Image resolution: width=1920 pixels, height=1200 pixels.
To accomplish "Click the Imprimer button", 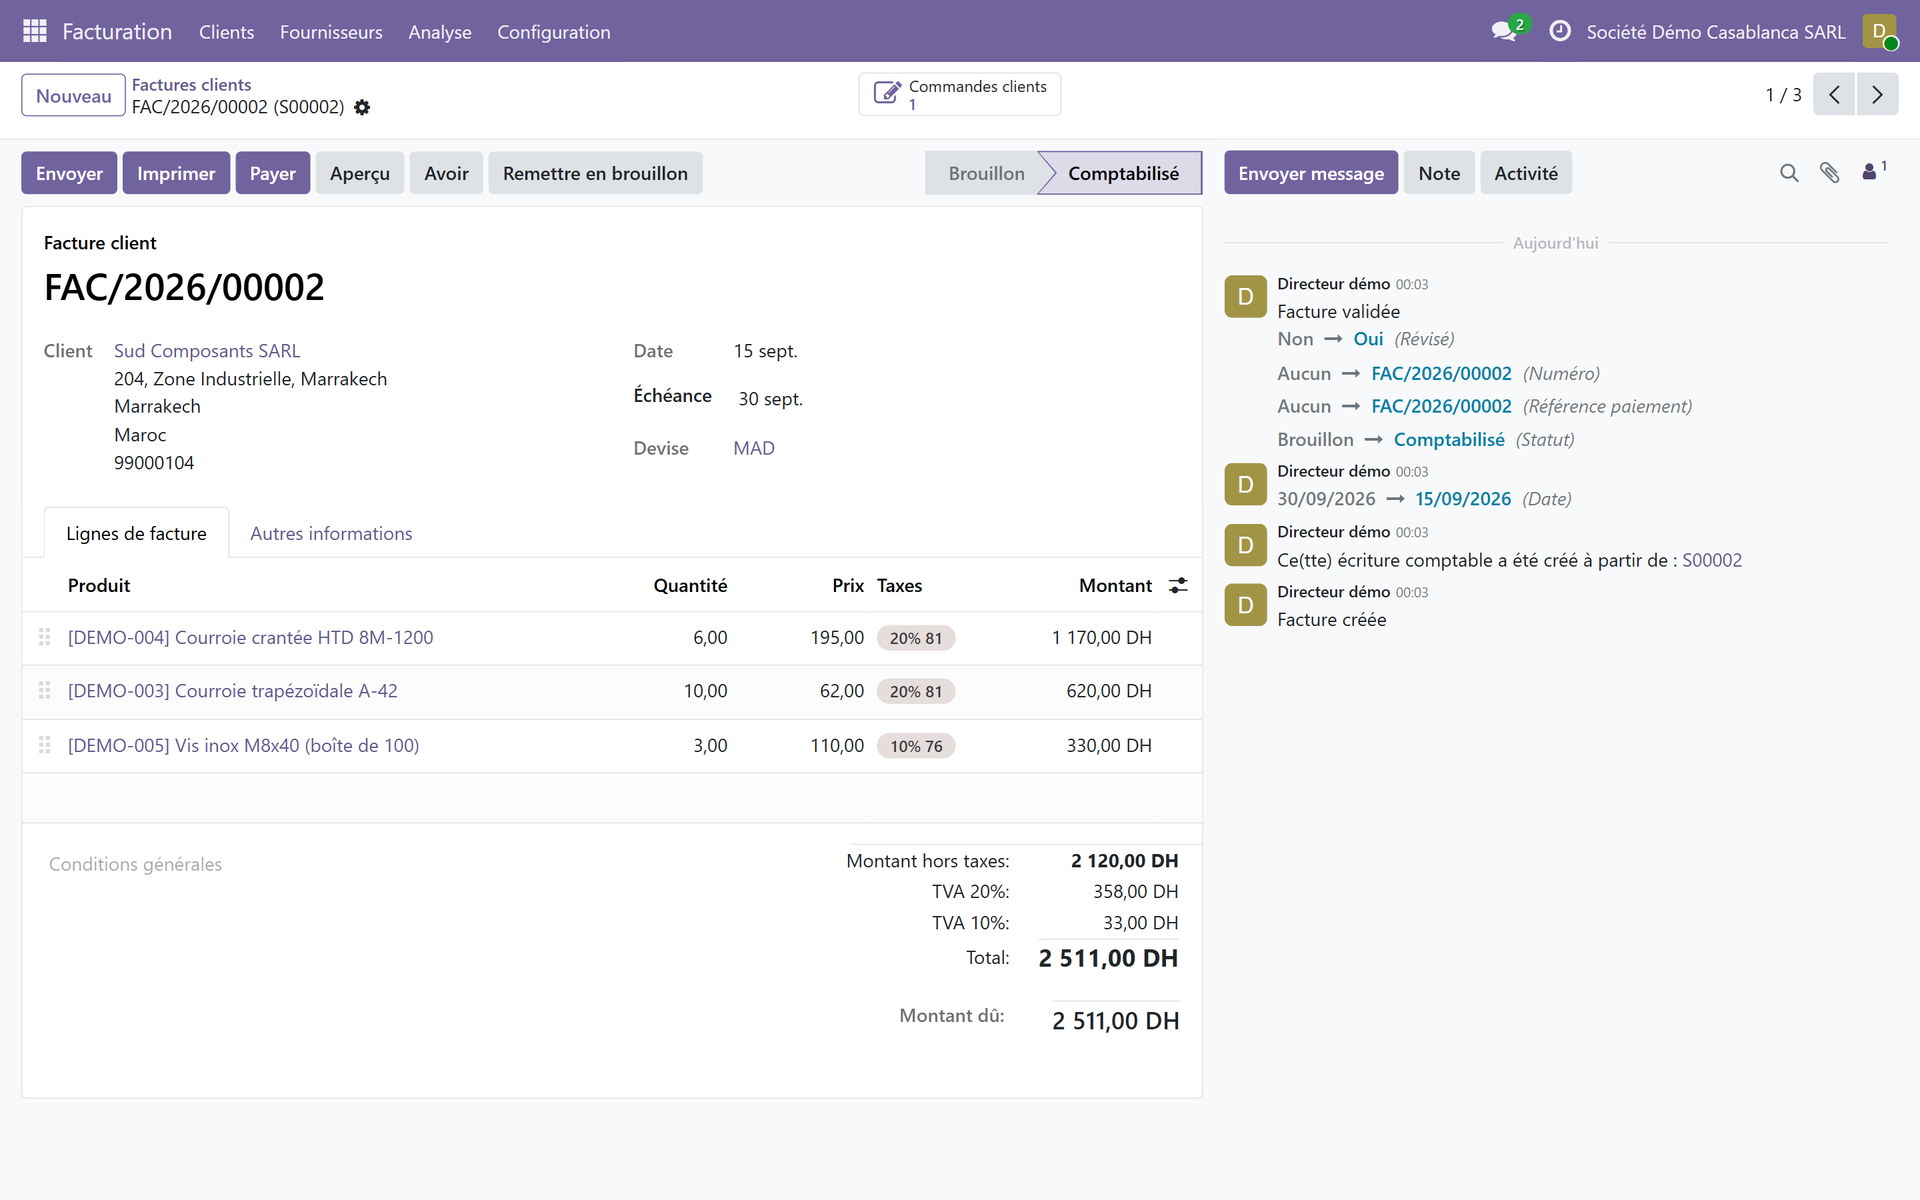I will 176,173.
